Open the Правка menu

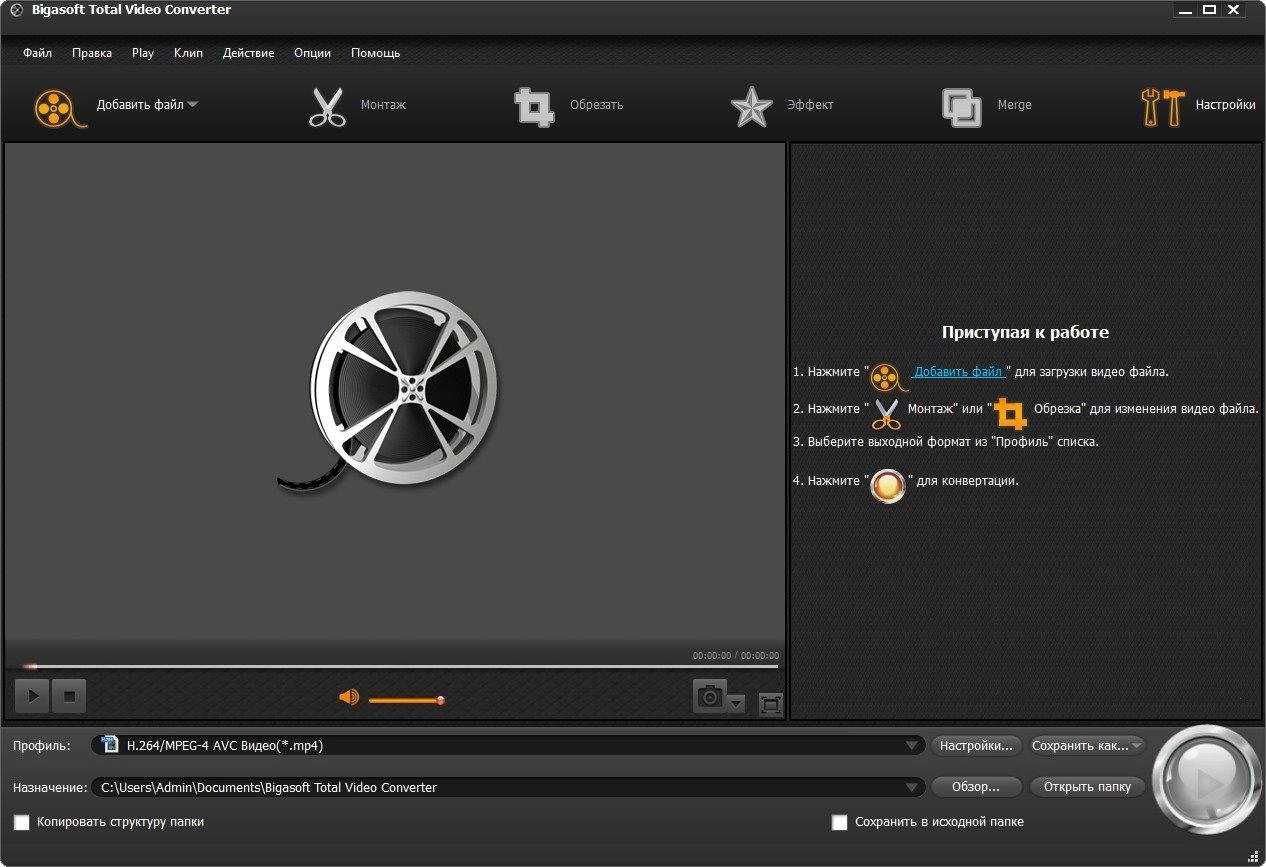(x=92, y=53)
